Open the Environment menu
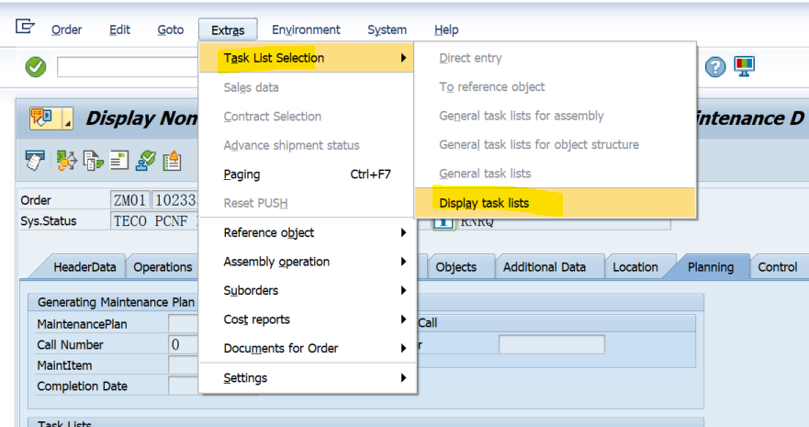This screenshot has width=809, height=427. (306, 30)
